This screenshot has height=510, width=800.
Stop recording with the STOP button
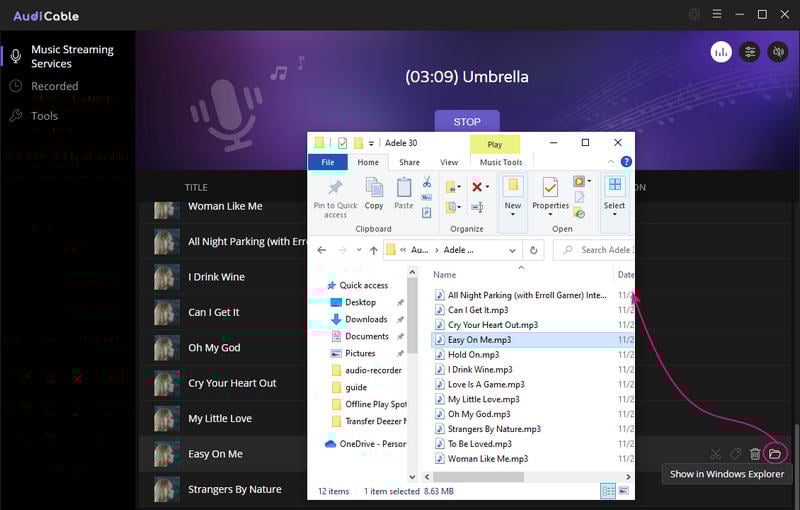[467, 122]
